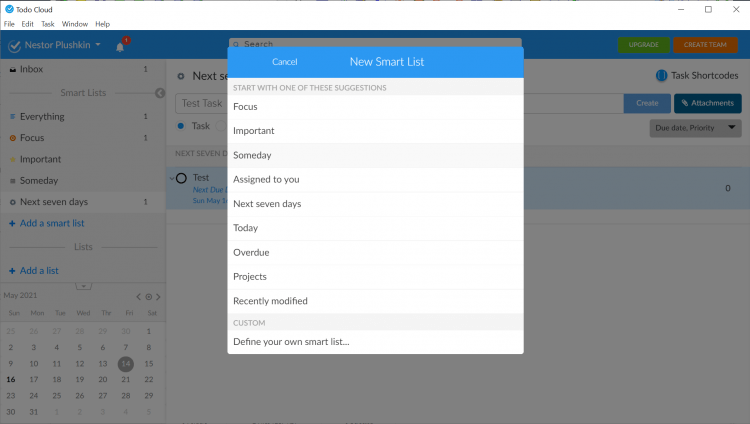Click the Create task button
The height and width of the screenshot is (424, 750).
coord(647,103)
